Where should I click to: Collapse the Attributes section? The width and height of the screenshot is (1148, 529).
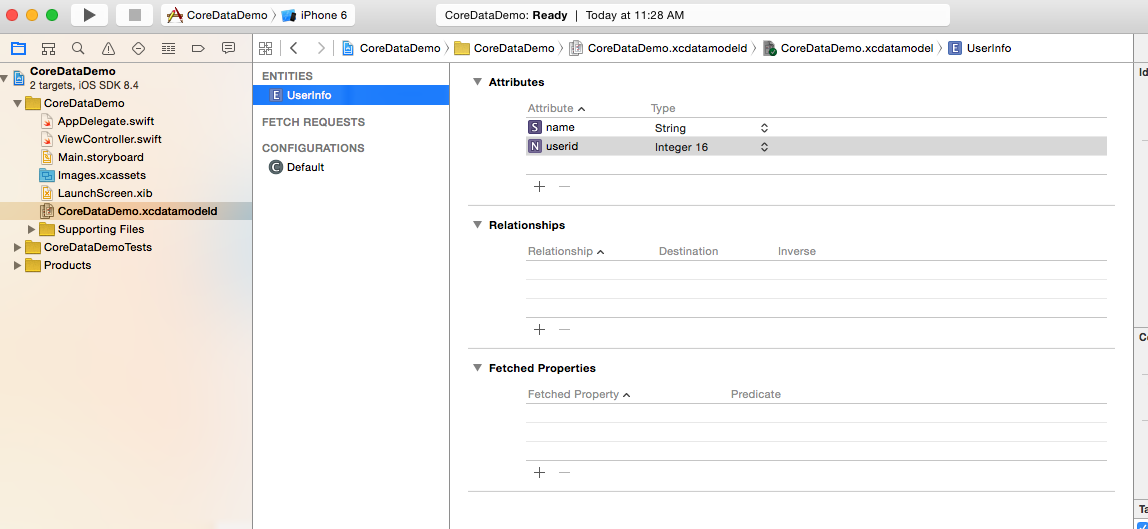click(478, 82)
